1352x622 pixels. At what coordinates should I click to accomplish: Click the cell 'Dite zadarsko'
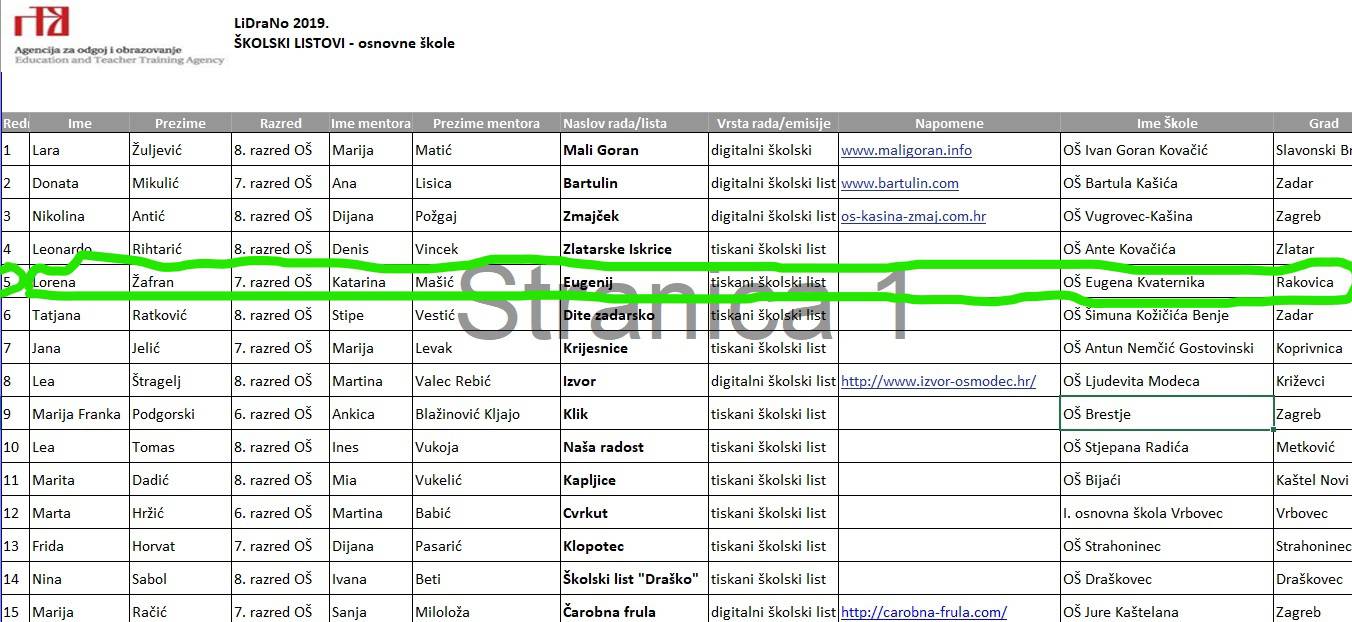tap(635, 315)
